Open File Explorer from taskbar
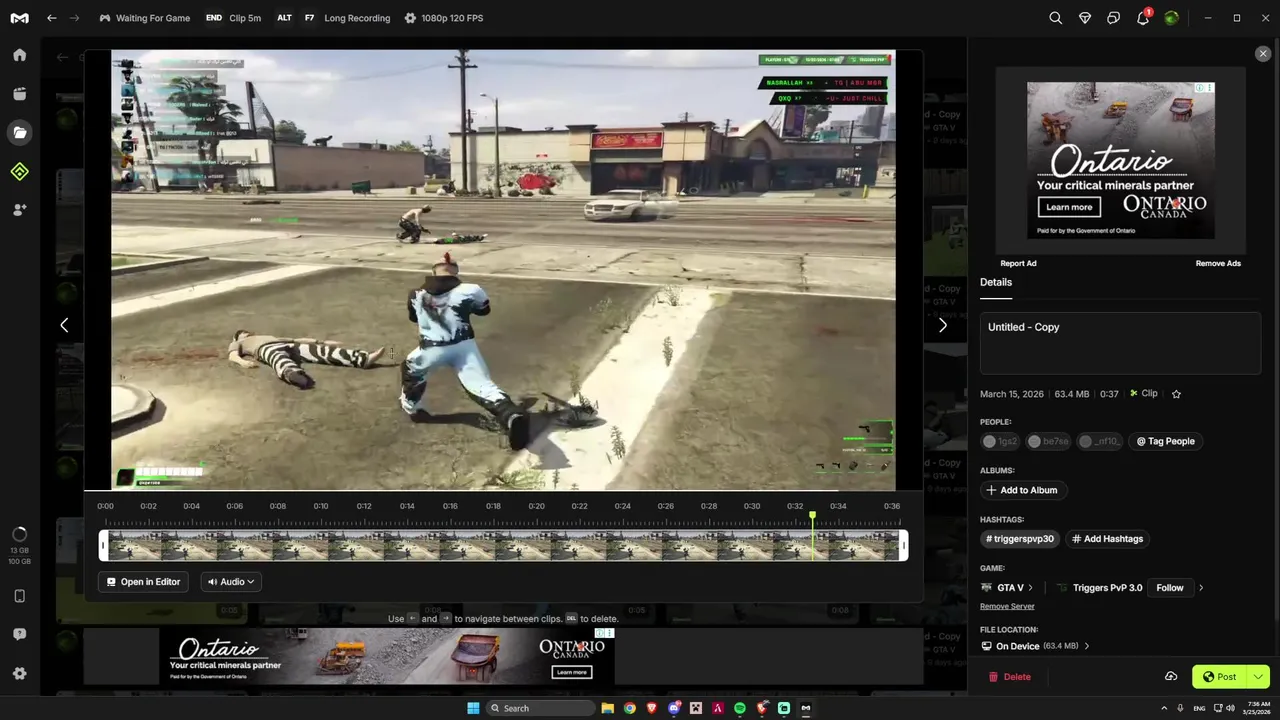This screenshot has width=1280, height=720. point(607,708)
